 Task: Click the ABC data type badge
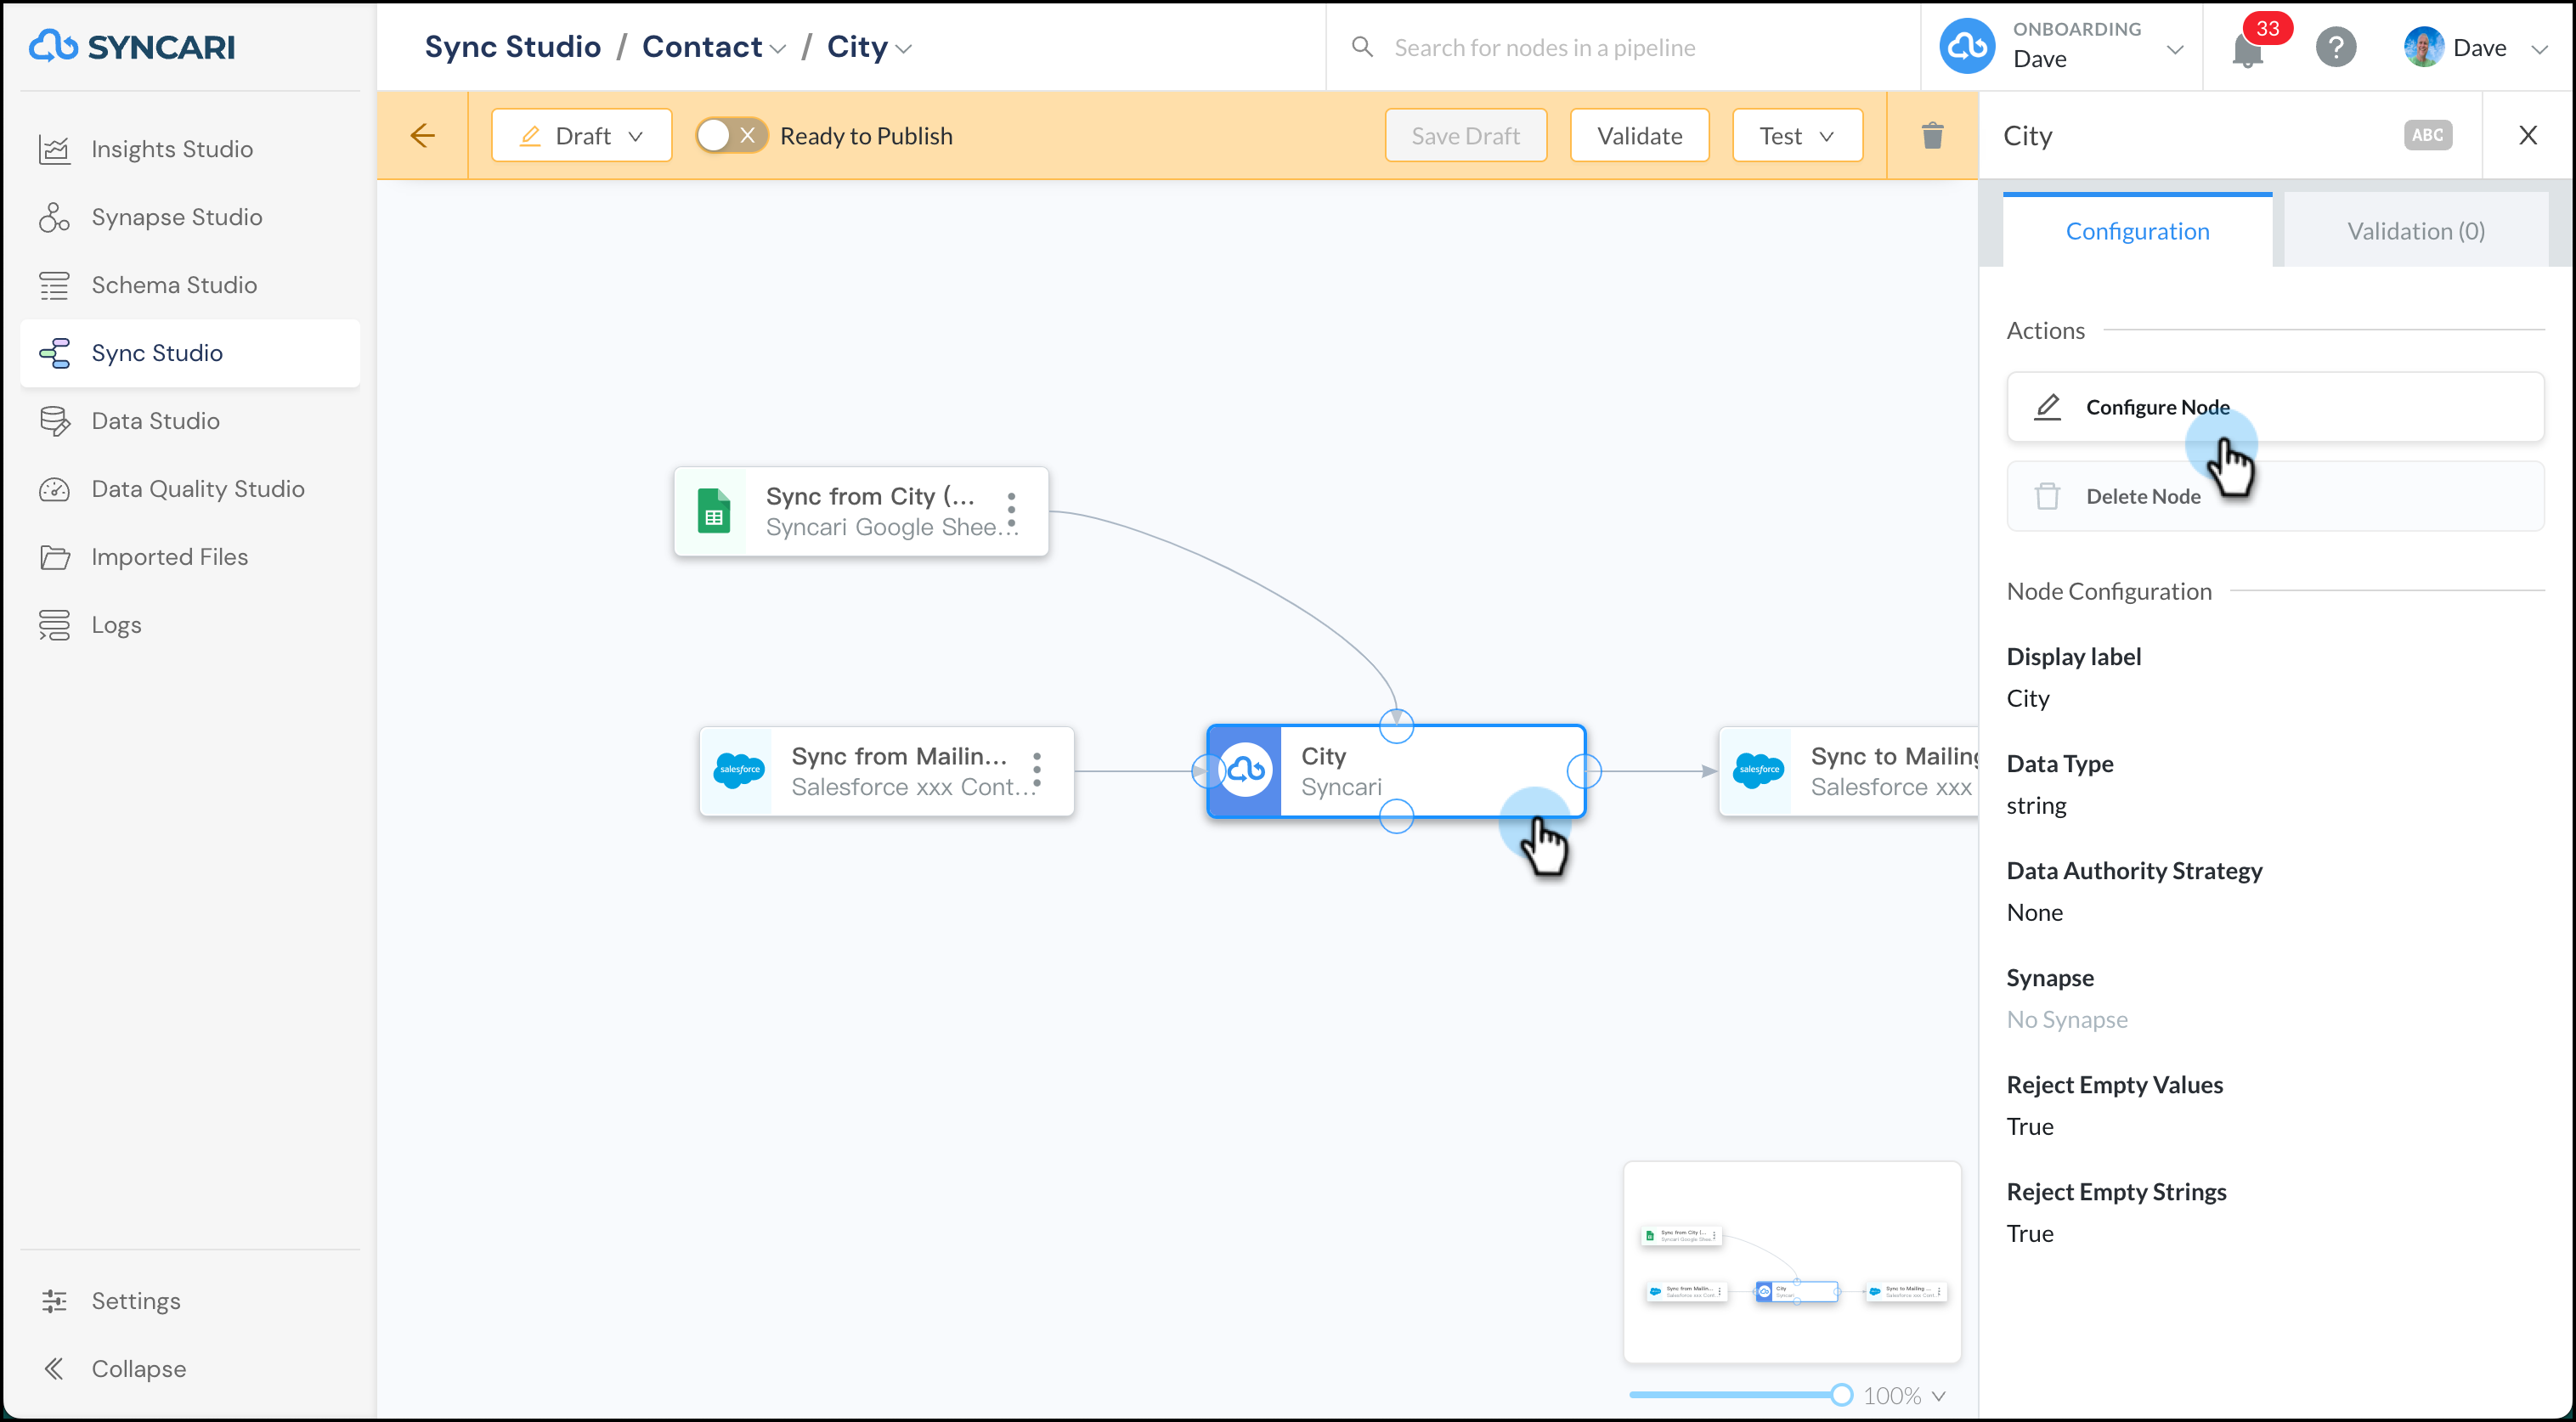point(2427,135)
